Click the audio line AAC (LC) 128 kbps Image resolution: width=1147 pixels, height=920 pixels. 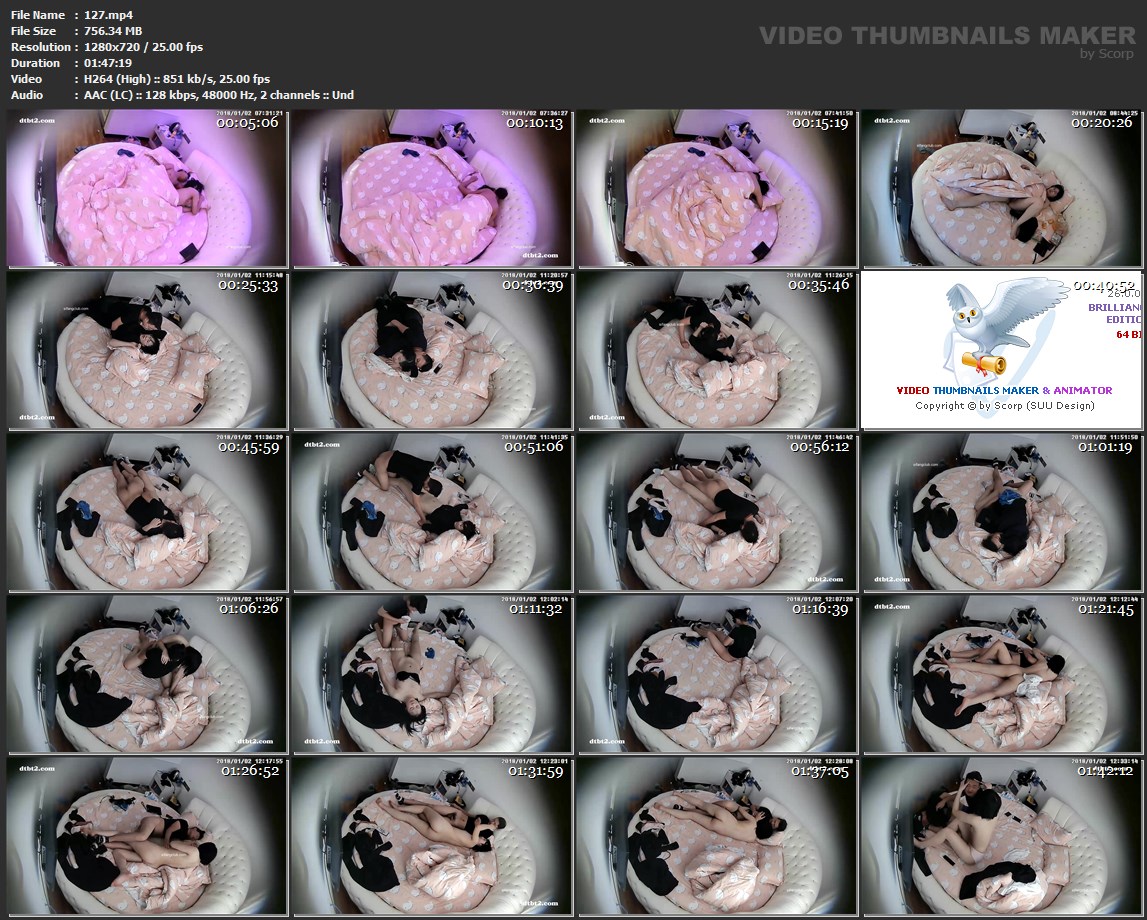pos(219,95)
